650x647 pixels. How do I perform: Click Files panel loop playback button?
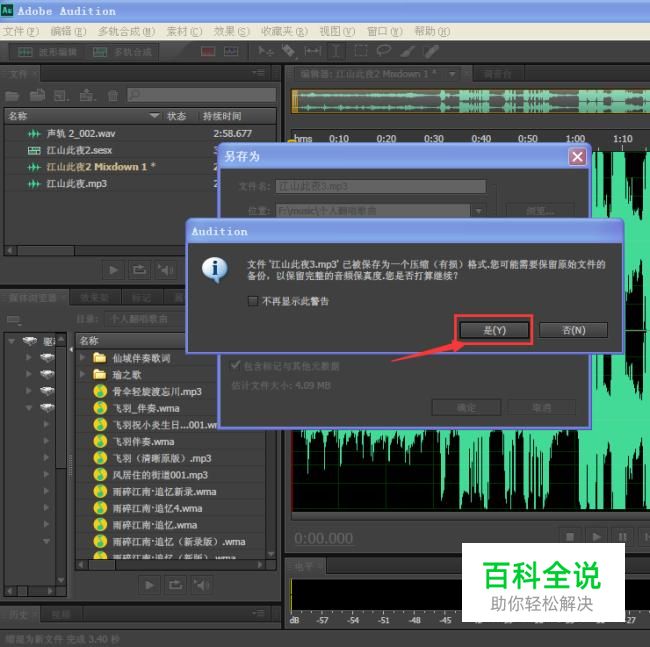pyautogui.click(x=139, y=270)
